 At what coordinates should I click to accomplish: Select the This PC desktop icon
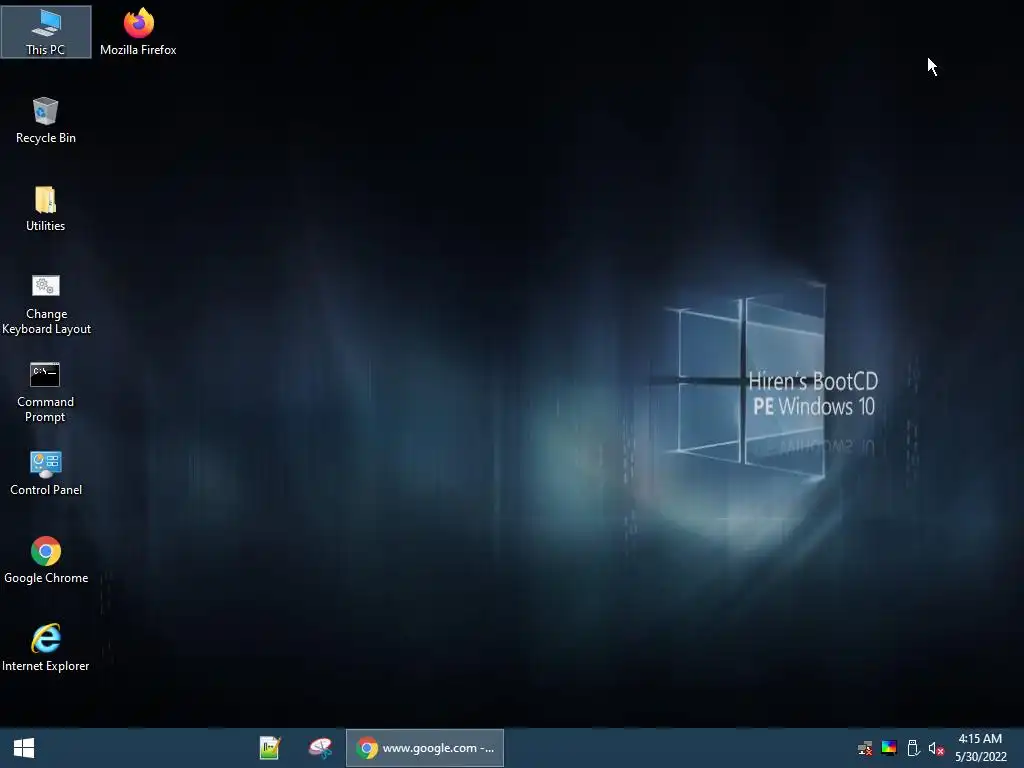click(x=46, y=32)
